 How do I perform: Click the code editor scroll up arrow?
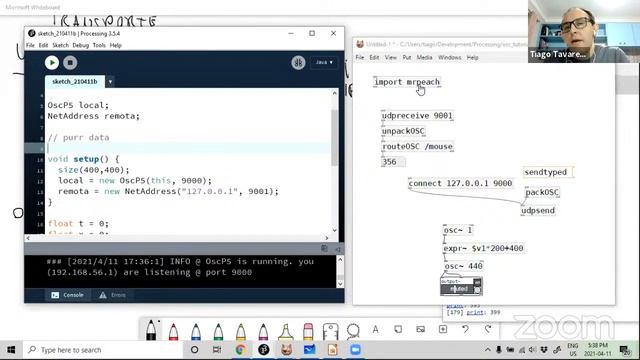335,93
